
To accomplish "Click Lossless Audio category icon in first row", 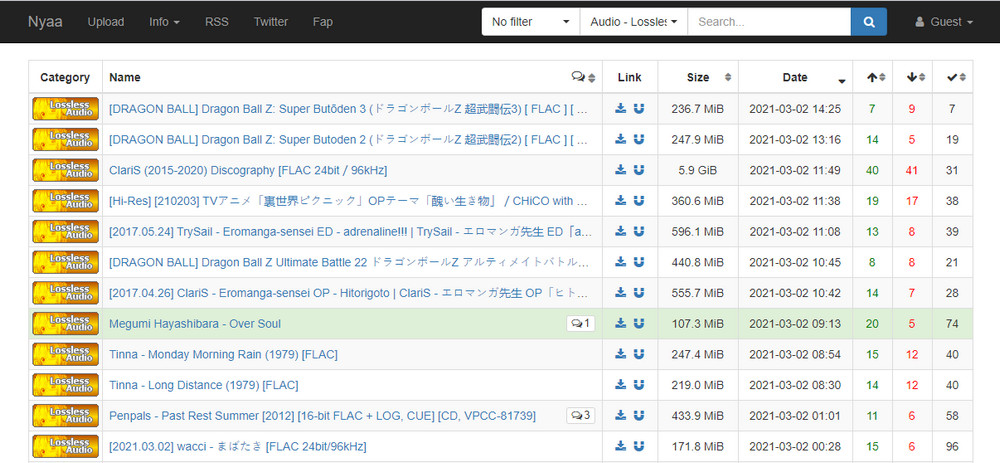I will click(x=65, y=109).
